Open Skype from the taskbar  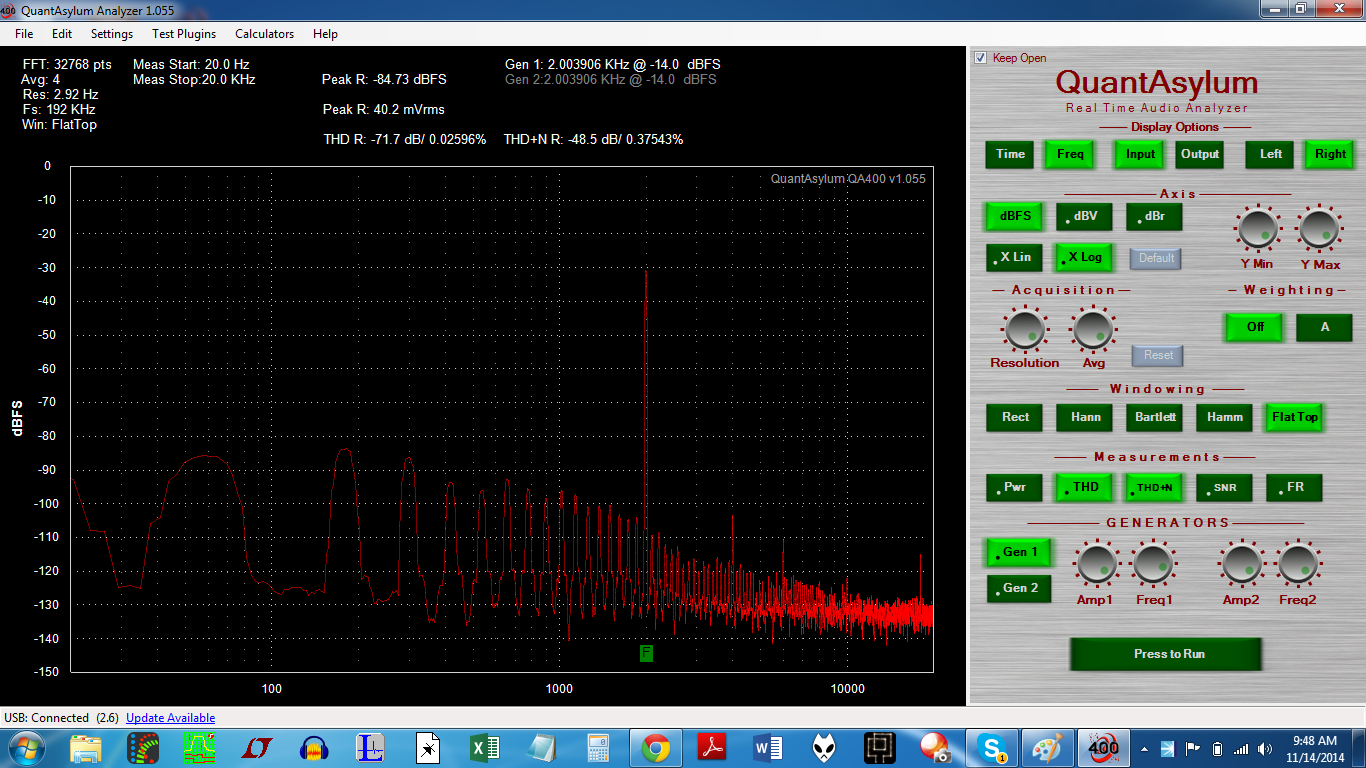pos(993,748)
